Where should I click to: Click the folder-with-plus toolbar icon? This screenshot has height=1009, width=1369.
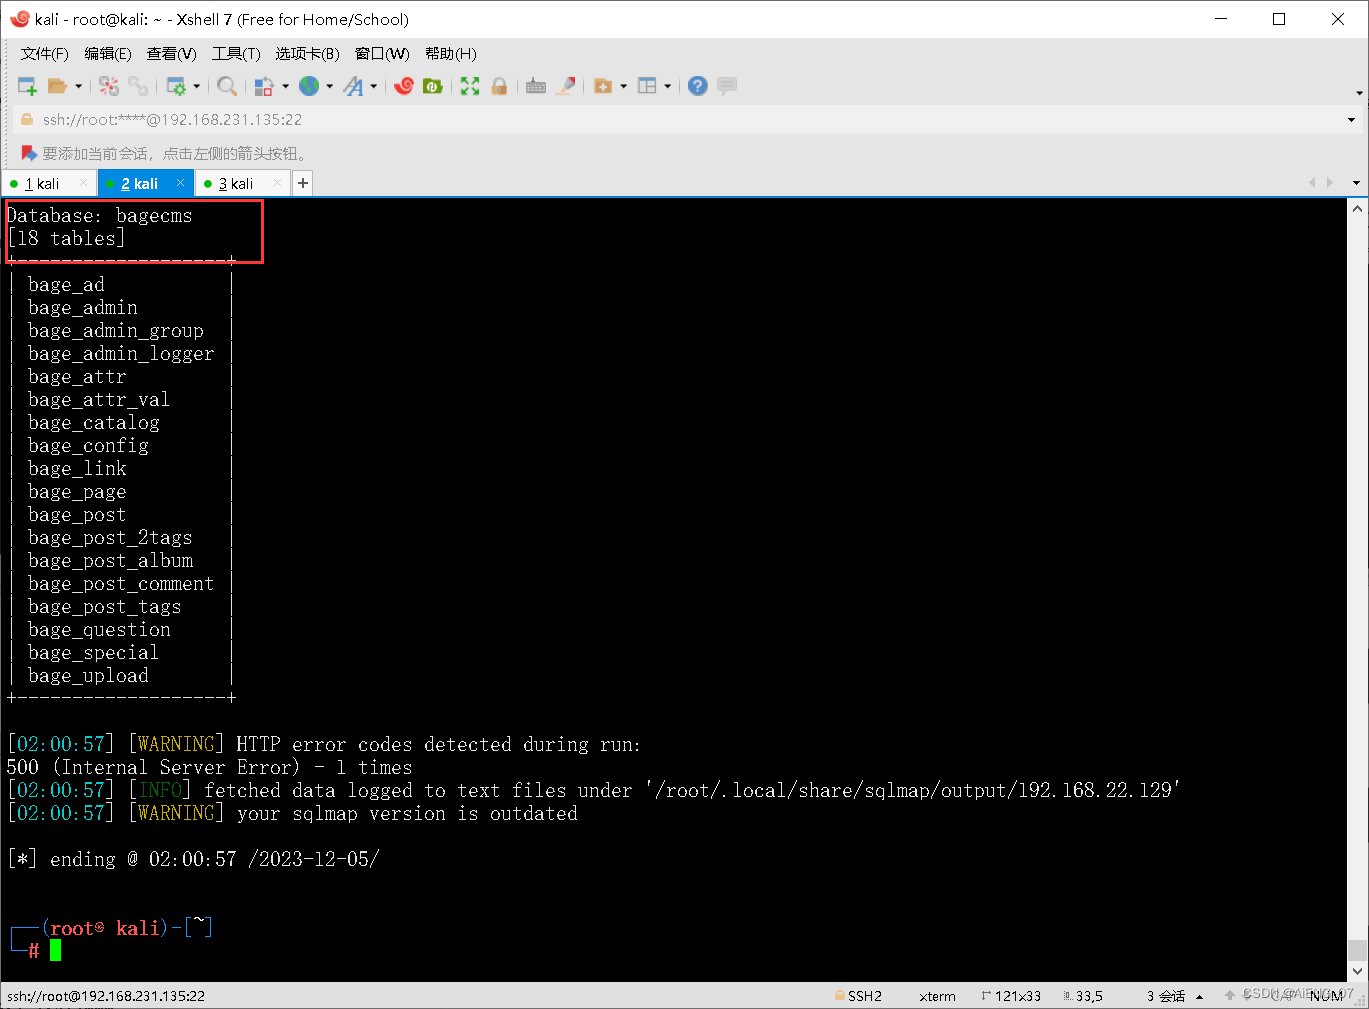tap(603, 86)
